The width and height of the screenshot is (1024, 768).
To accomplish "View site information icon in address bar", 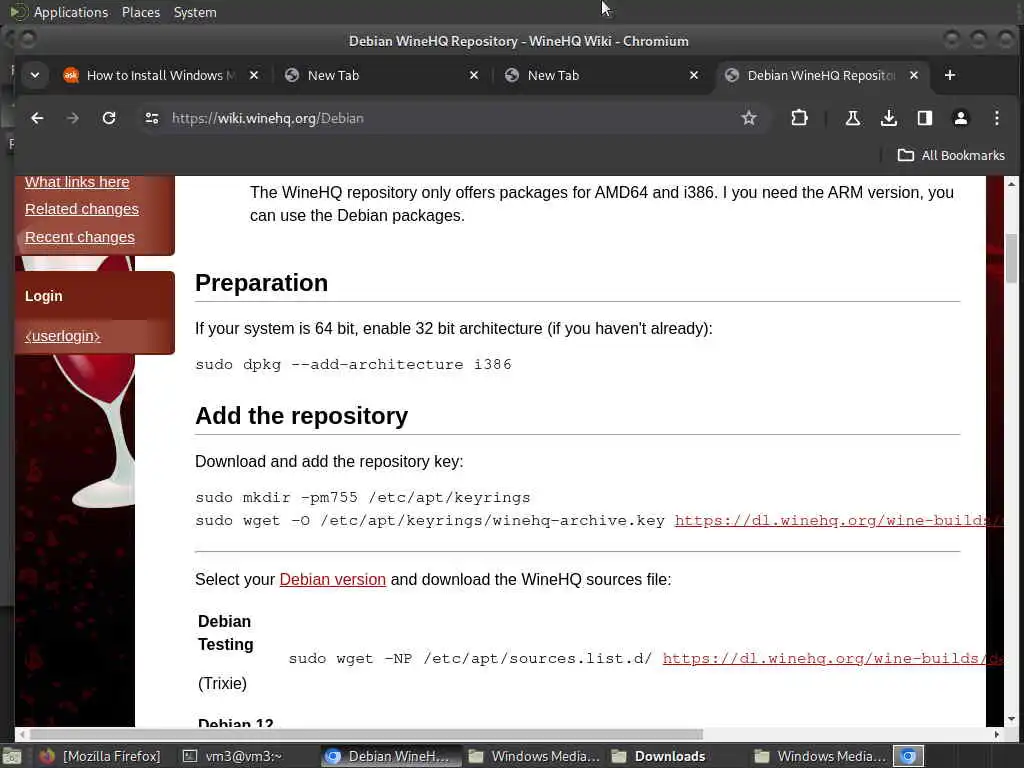I will (152, 118).
